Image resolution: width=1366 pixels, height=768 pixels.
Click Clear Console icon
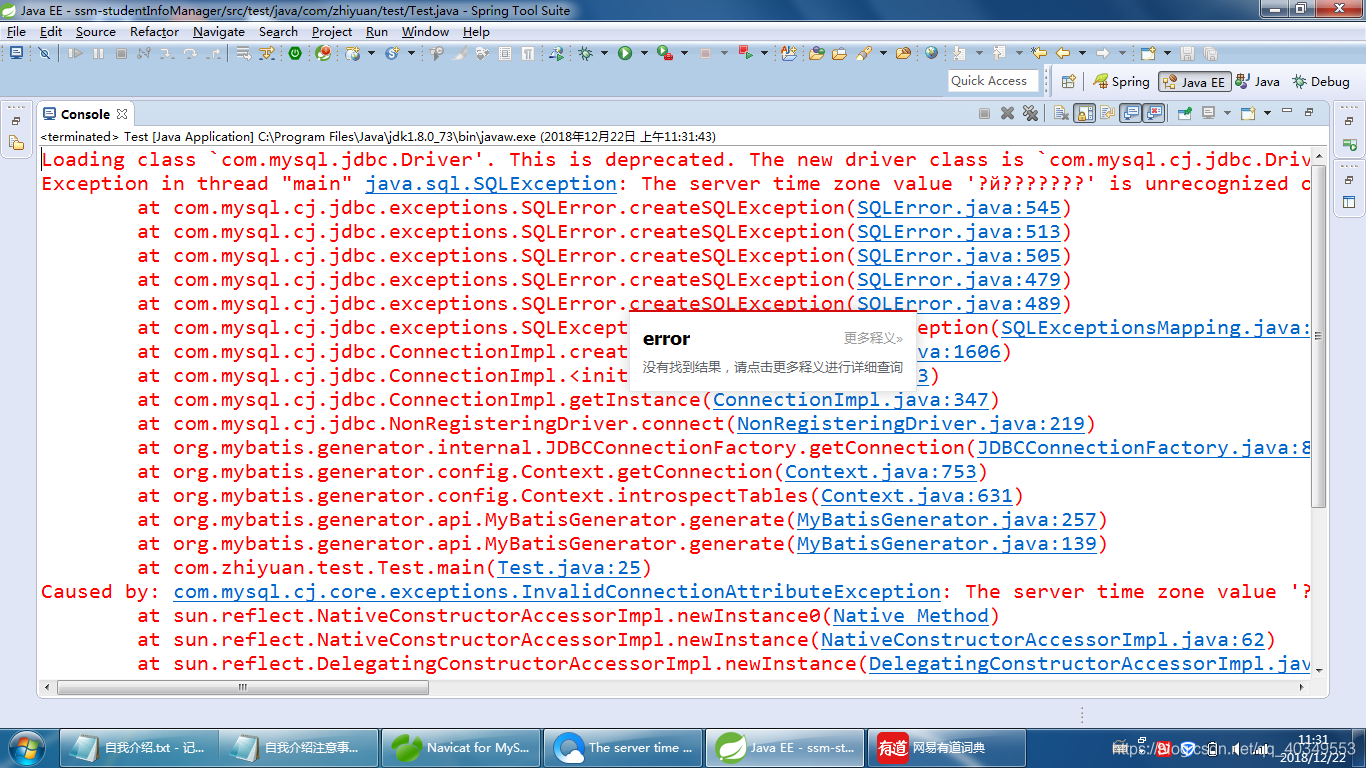pos(1061,113)
